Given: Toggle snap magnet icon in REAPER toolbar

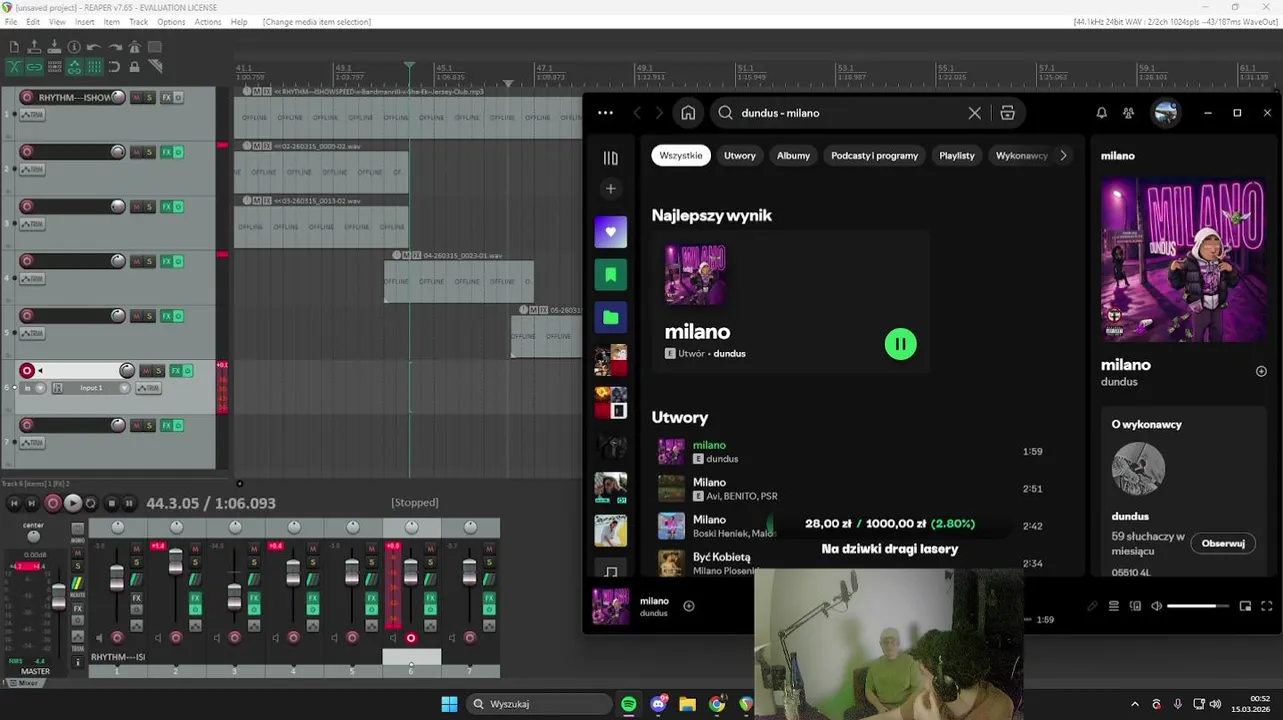Looking at the screenshot, I should click(x=114, y=67).
